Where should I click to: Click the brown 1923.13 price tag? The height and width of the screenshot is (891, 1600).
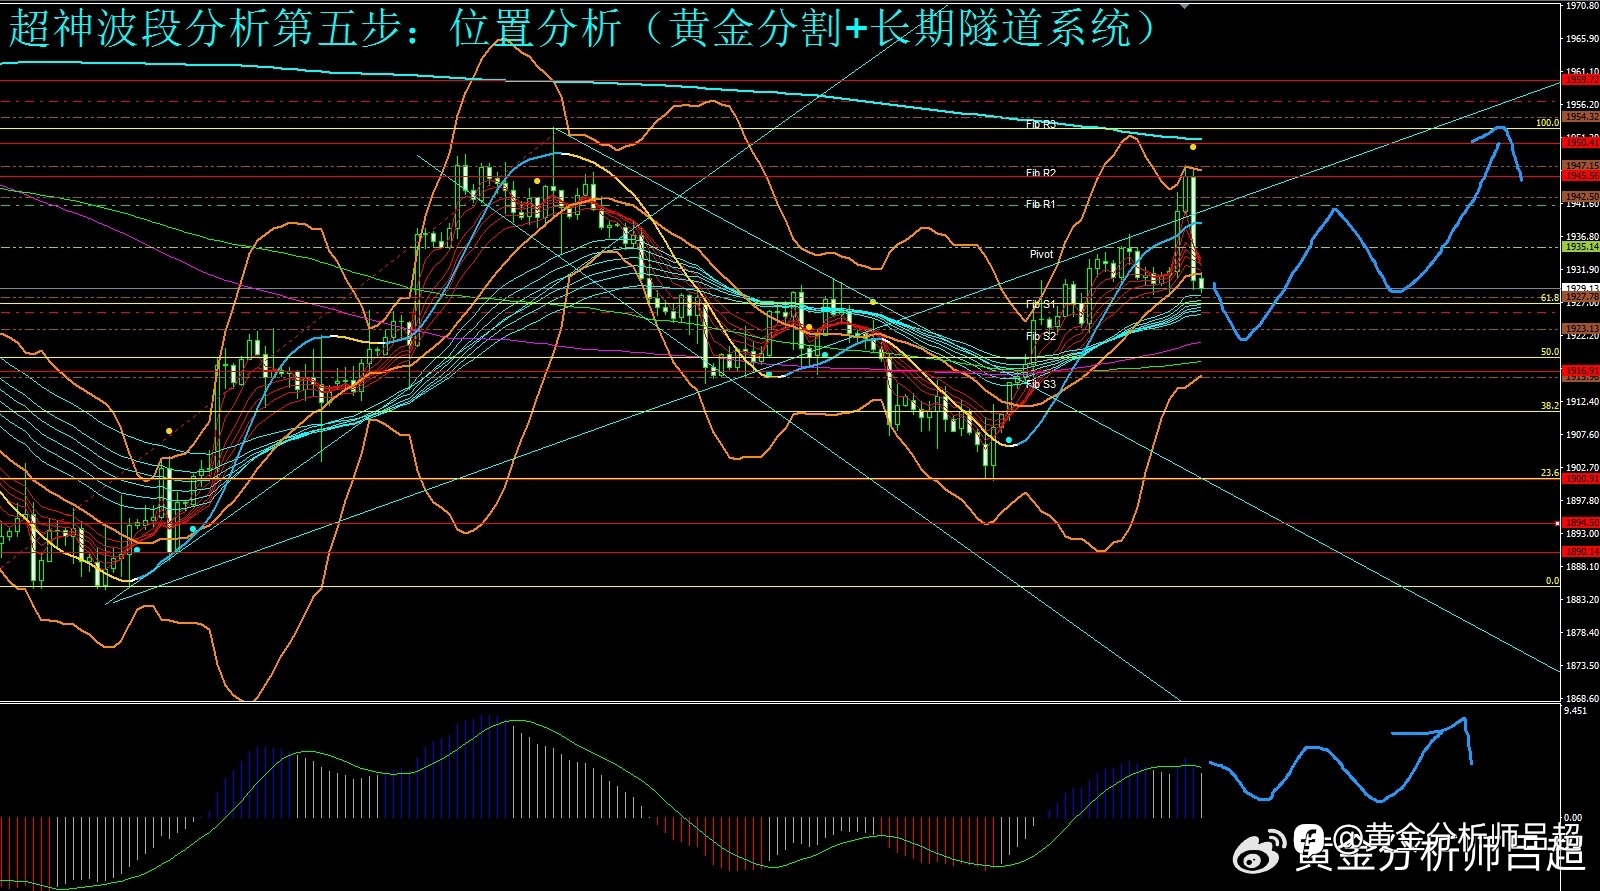coord(1581,328)
